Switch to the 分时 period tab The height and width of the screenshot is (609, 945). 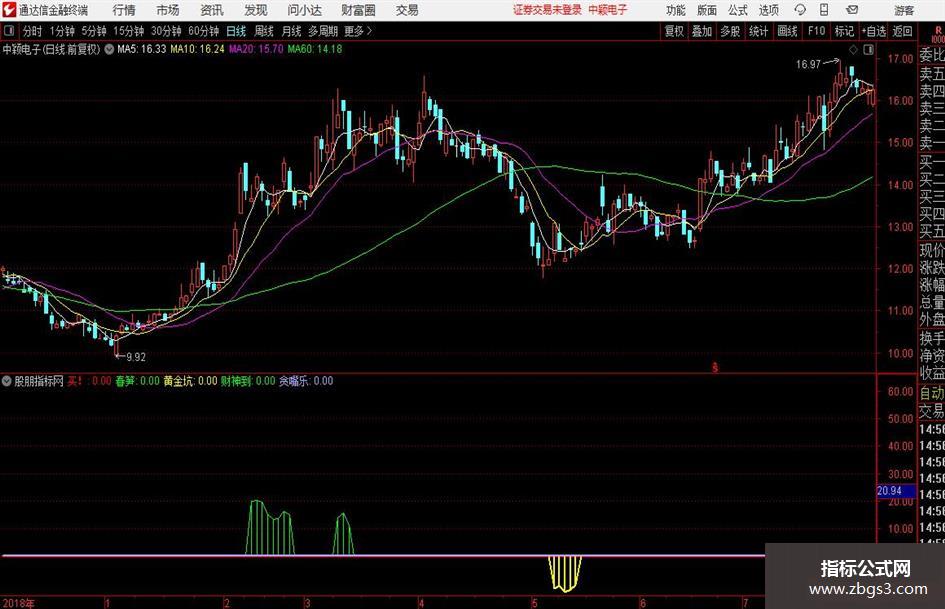click(33, 31)
